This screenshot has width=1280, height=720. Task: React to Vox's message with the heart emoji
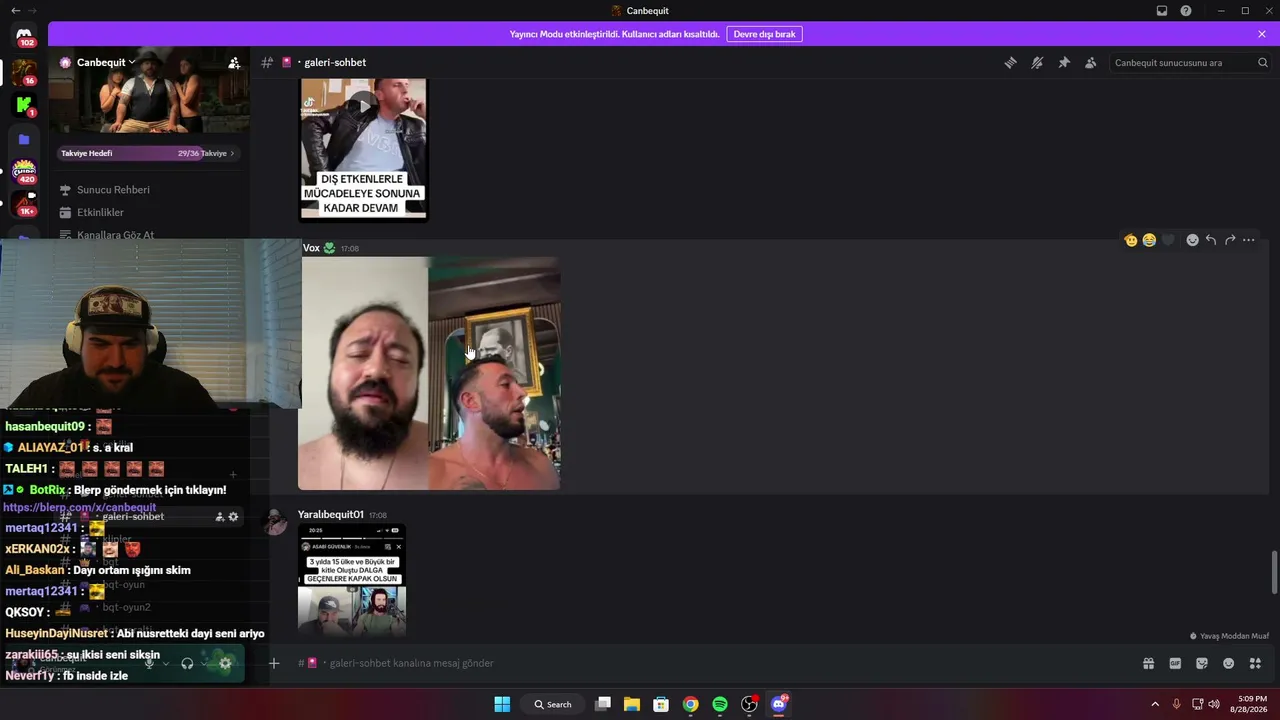pyautogui.click(x=1167, y=240)
